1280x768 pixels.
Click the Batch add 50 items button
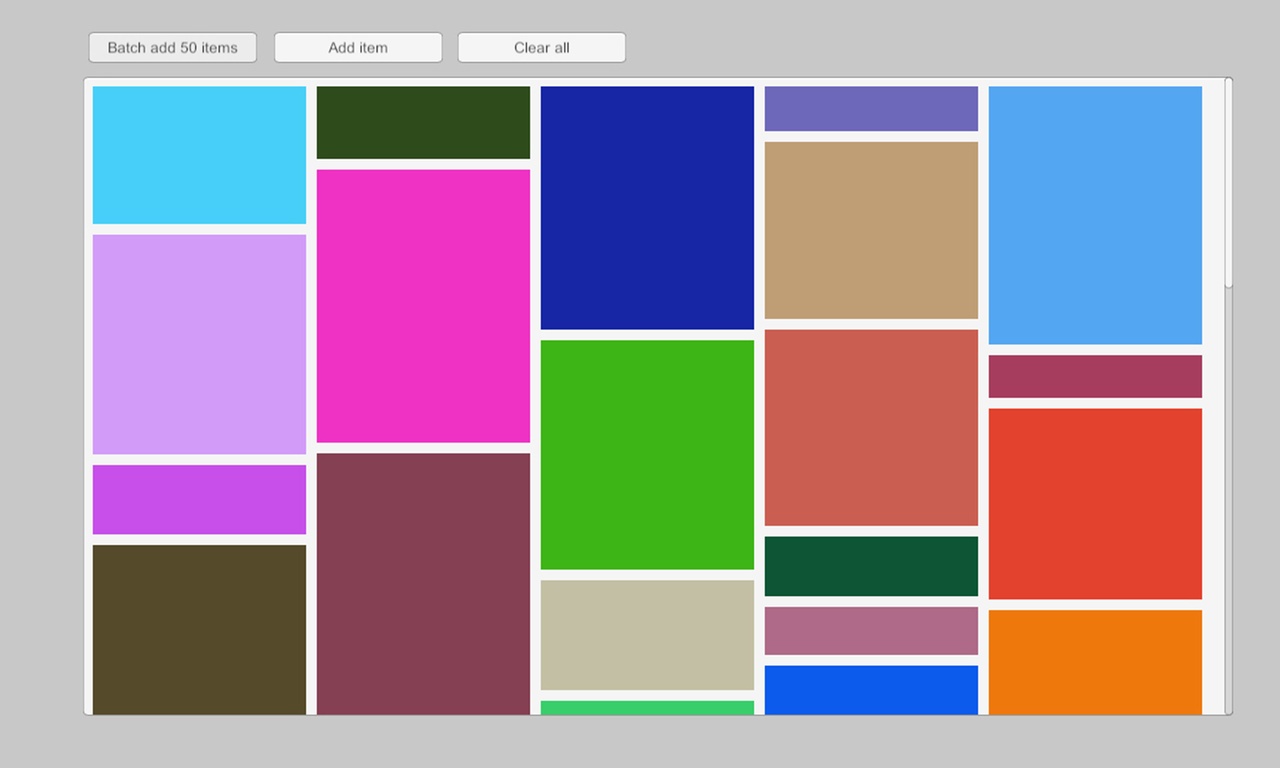coord(172,47)
